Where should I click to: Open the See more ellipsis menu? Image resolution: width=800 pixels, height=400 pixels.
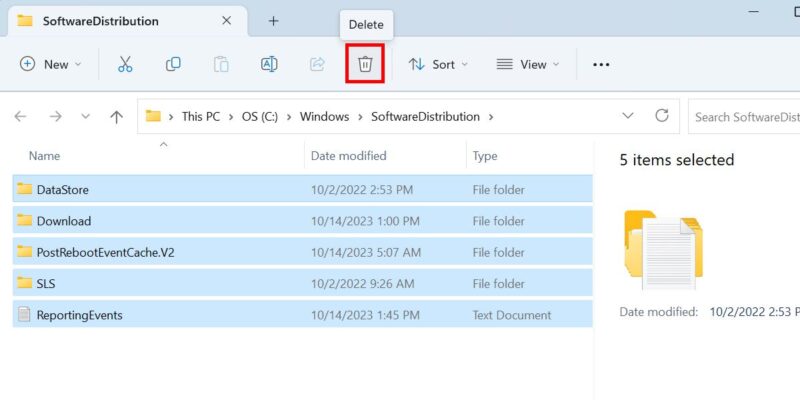point(601,65)
